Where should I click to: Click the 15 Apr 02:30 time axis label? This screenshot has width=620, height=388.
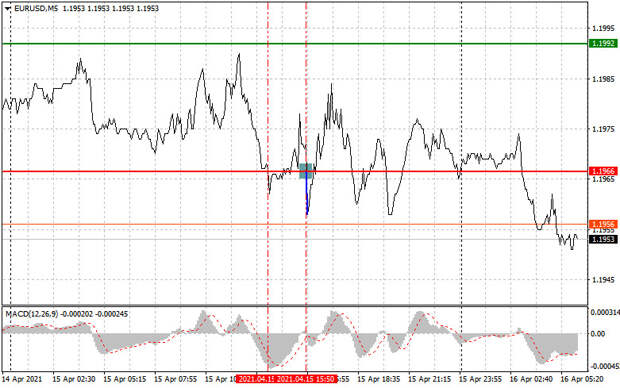74,379
